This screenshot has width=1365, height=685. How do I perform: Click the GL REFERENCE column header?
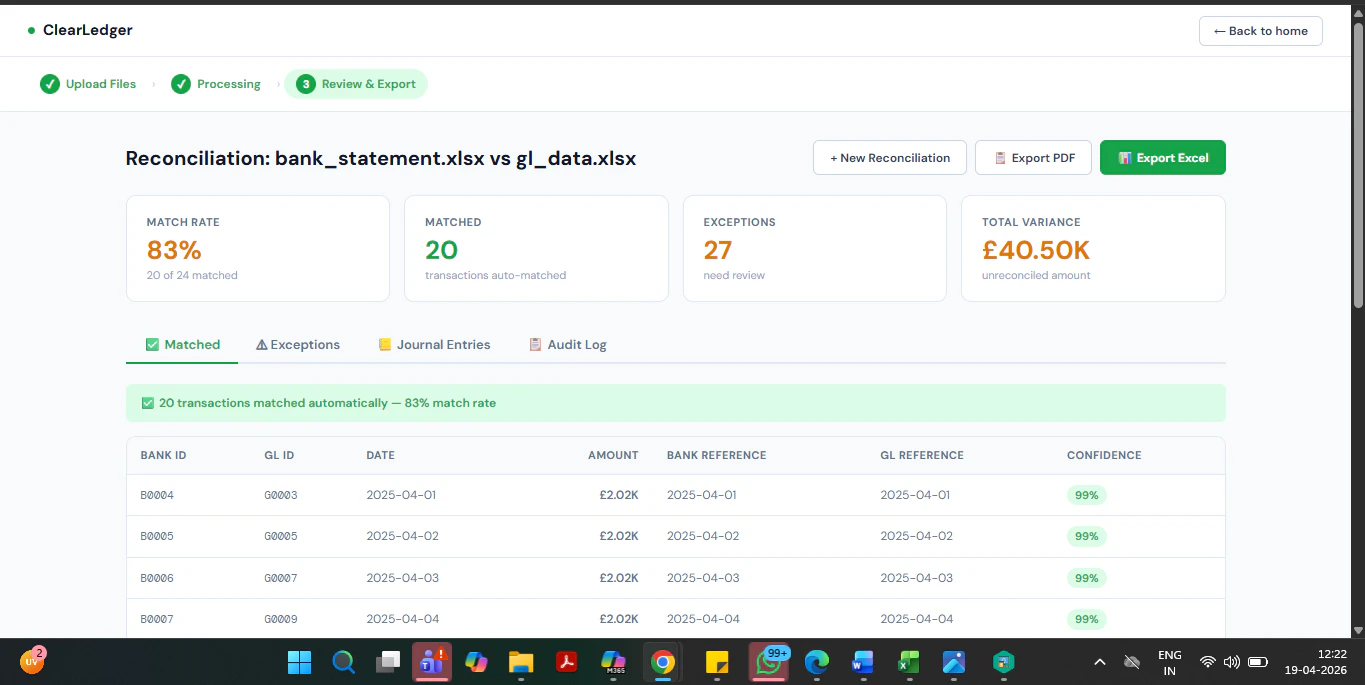coord(922,455)
